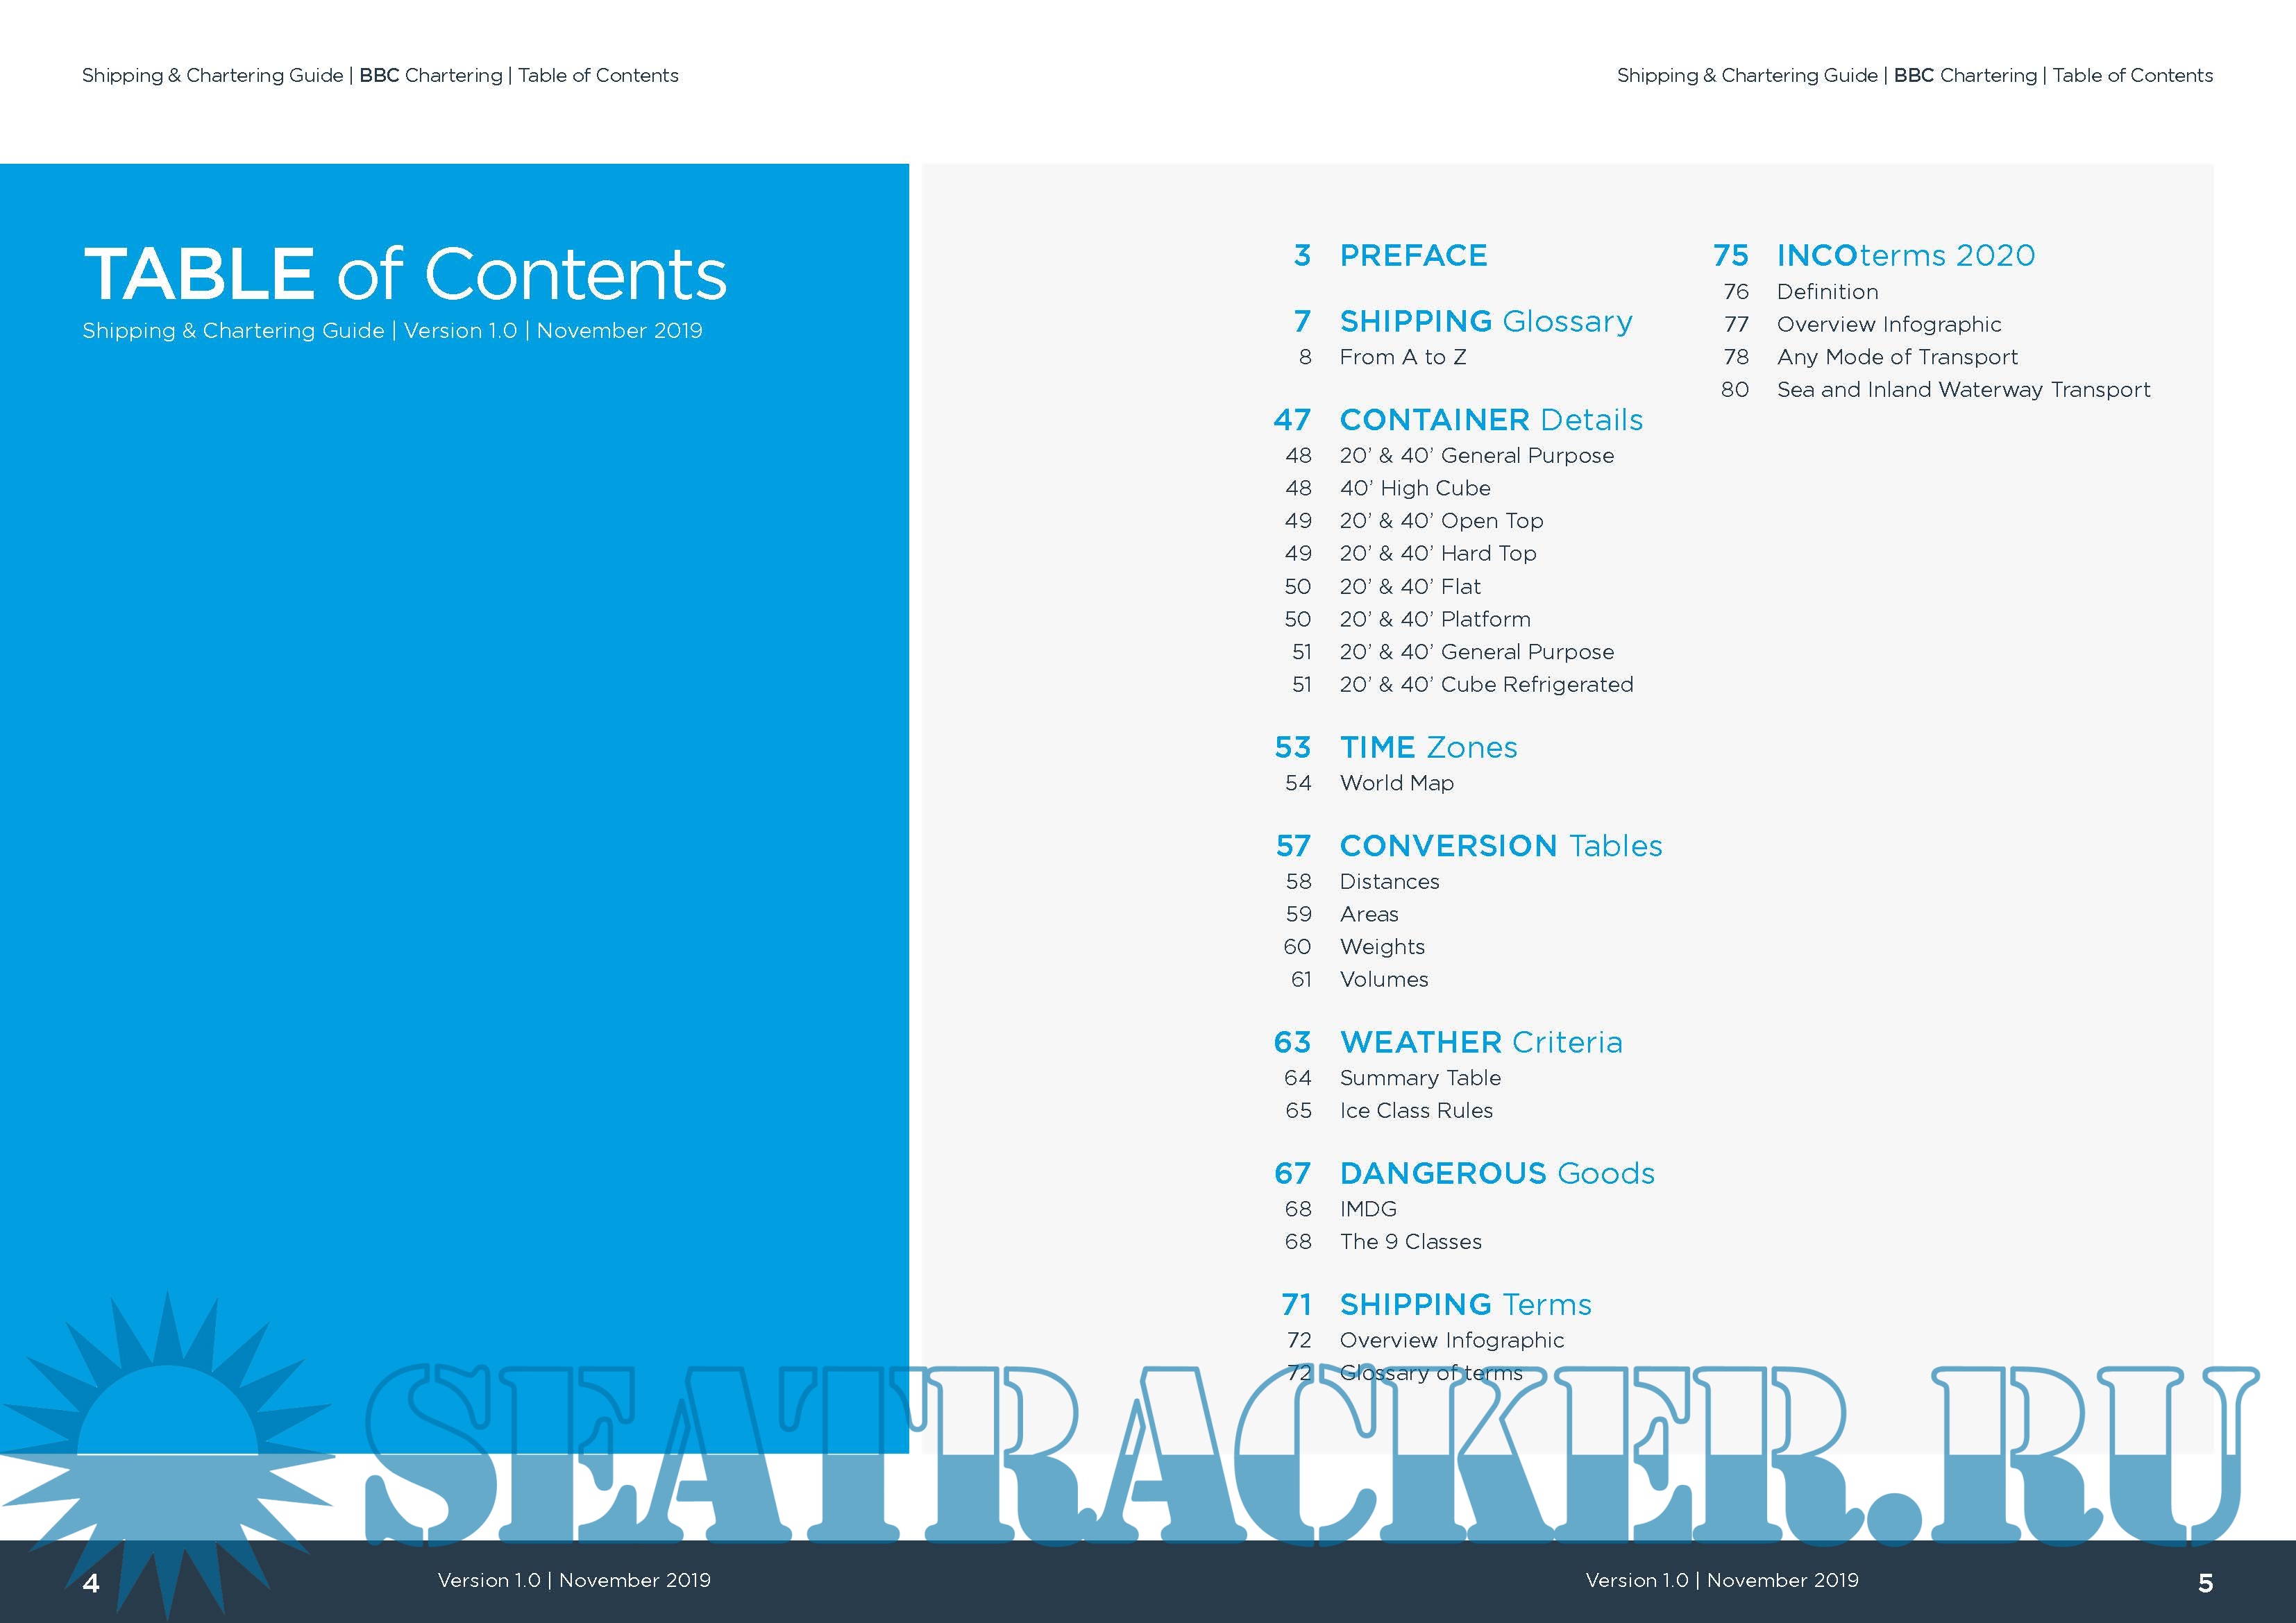Go to WEATHER Criteria section

[x=1480, y=1043]
